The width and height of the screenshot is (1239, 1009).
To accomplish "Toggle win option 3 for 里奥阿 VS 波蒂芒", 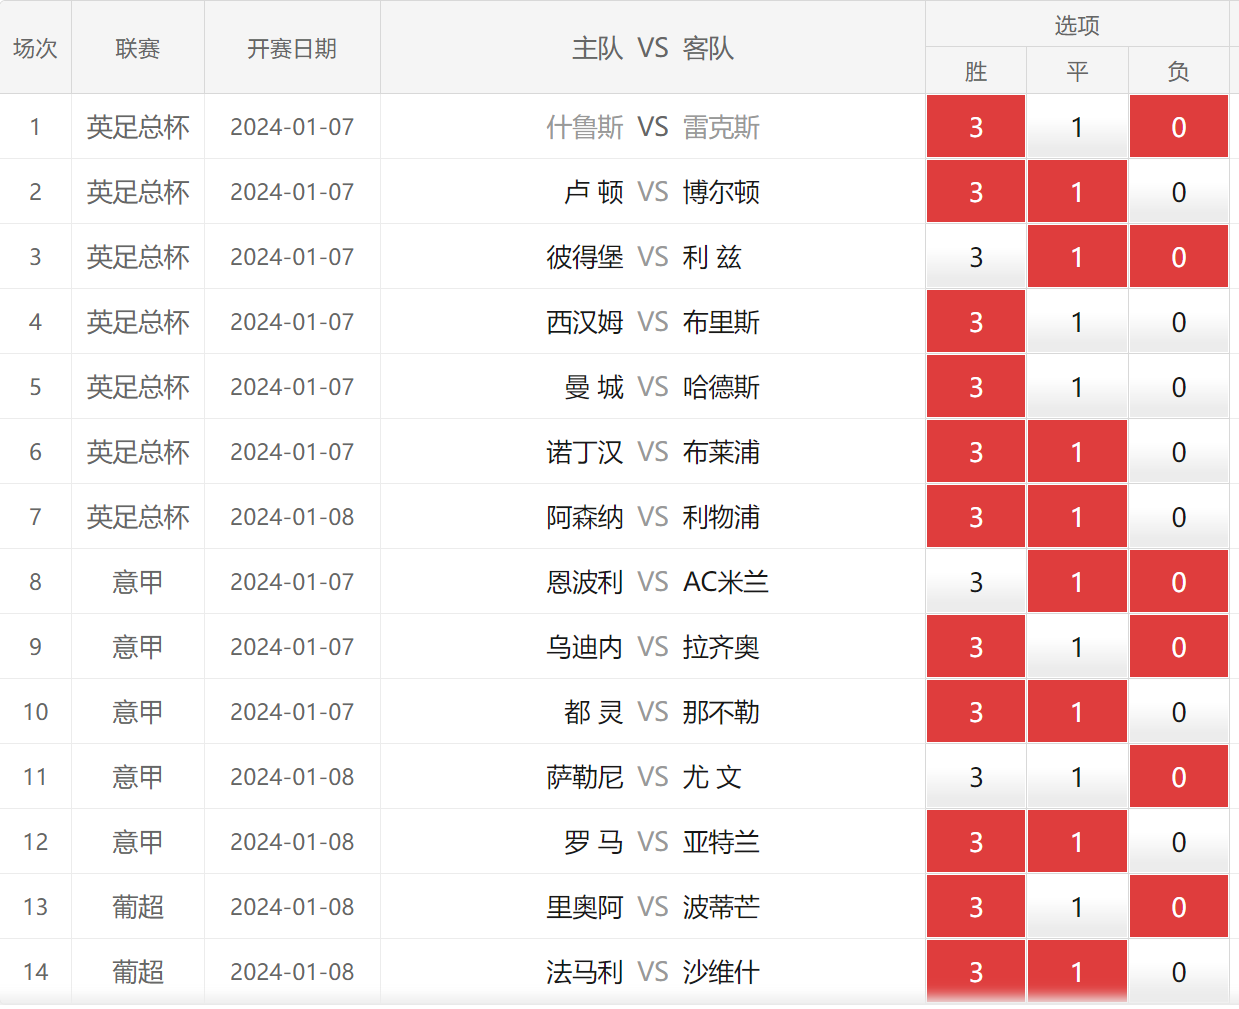I will 976,907.
